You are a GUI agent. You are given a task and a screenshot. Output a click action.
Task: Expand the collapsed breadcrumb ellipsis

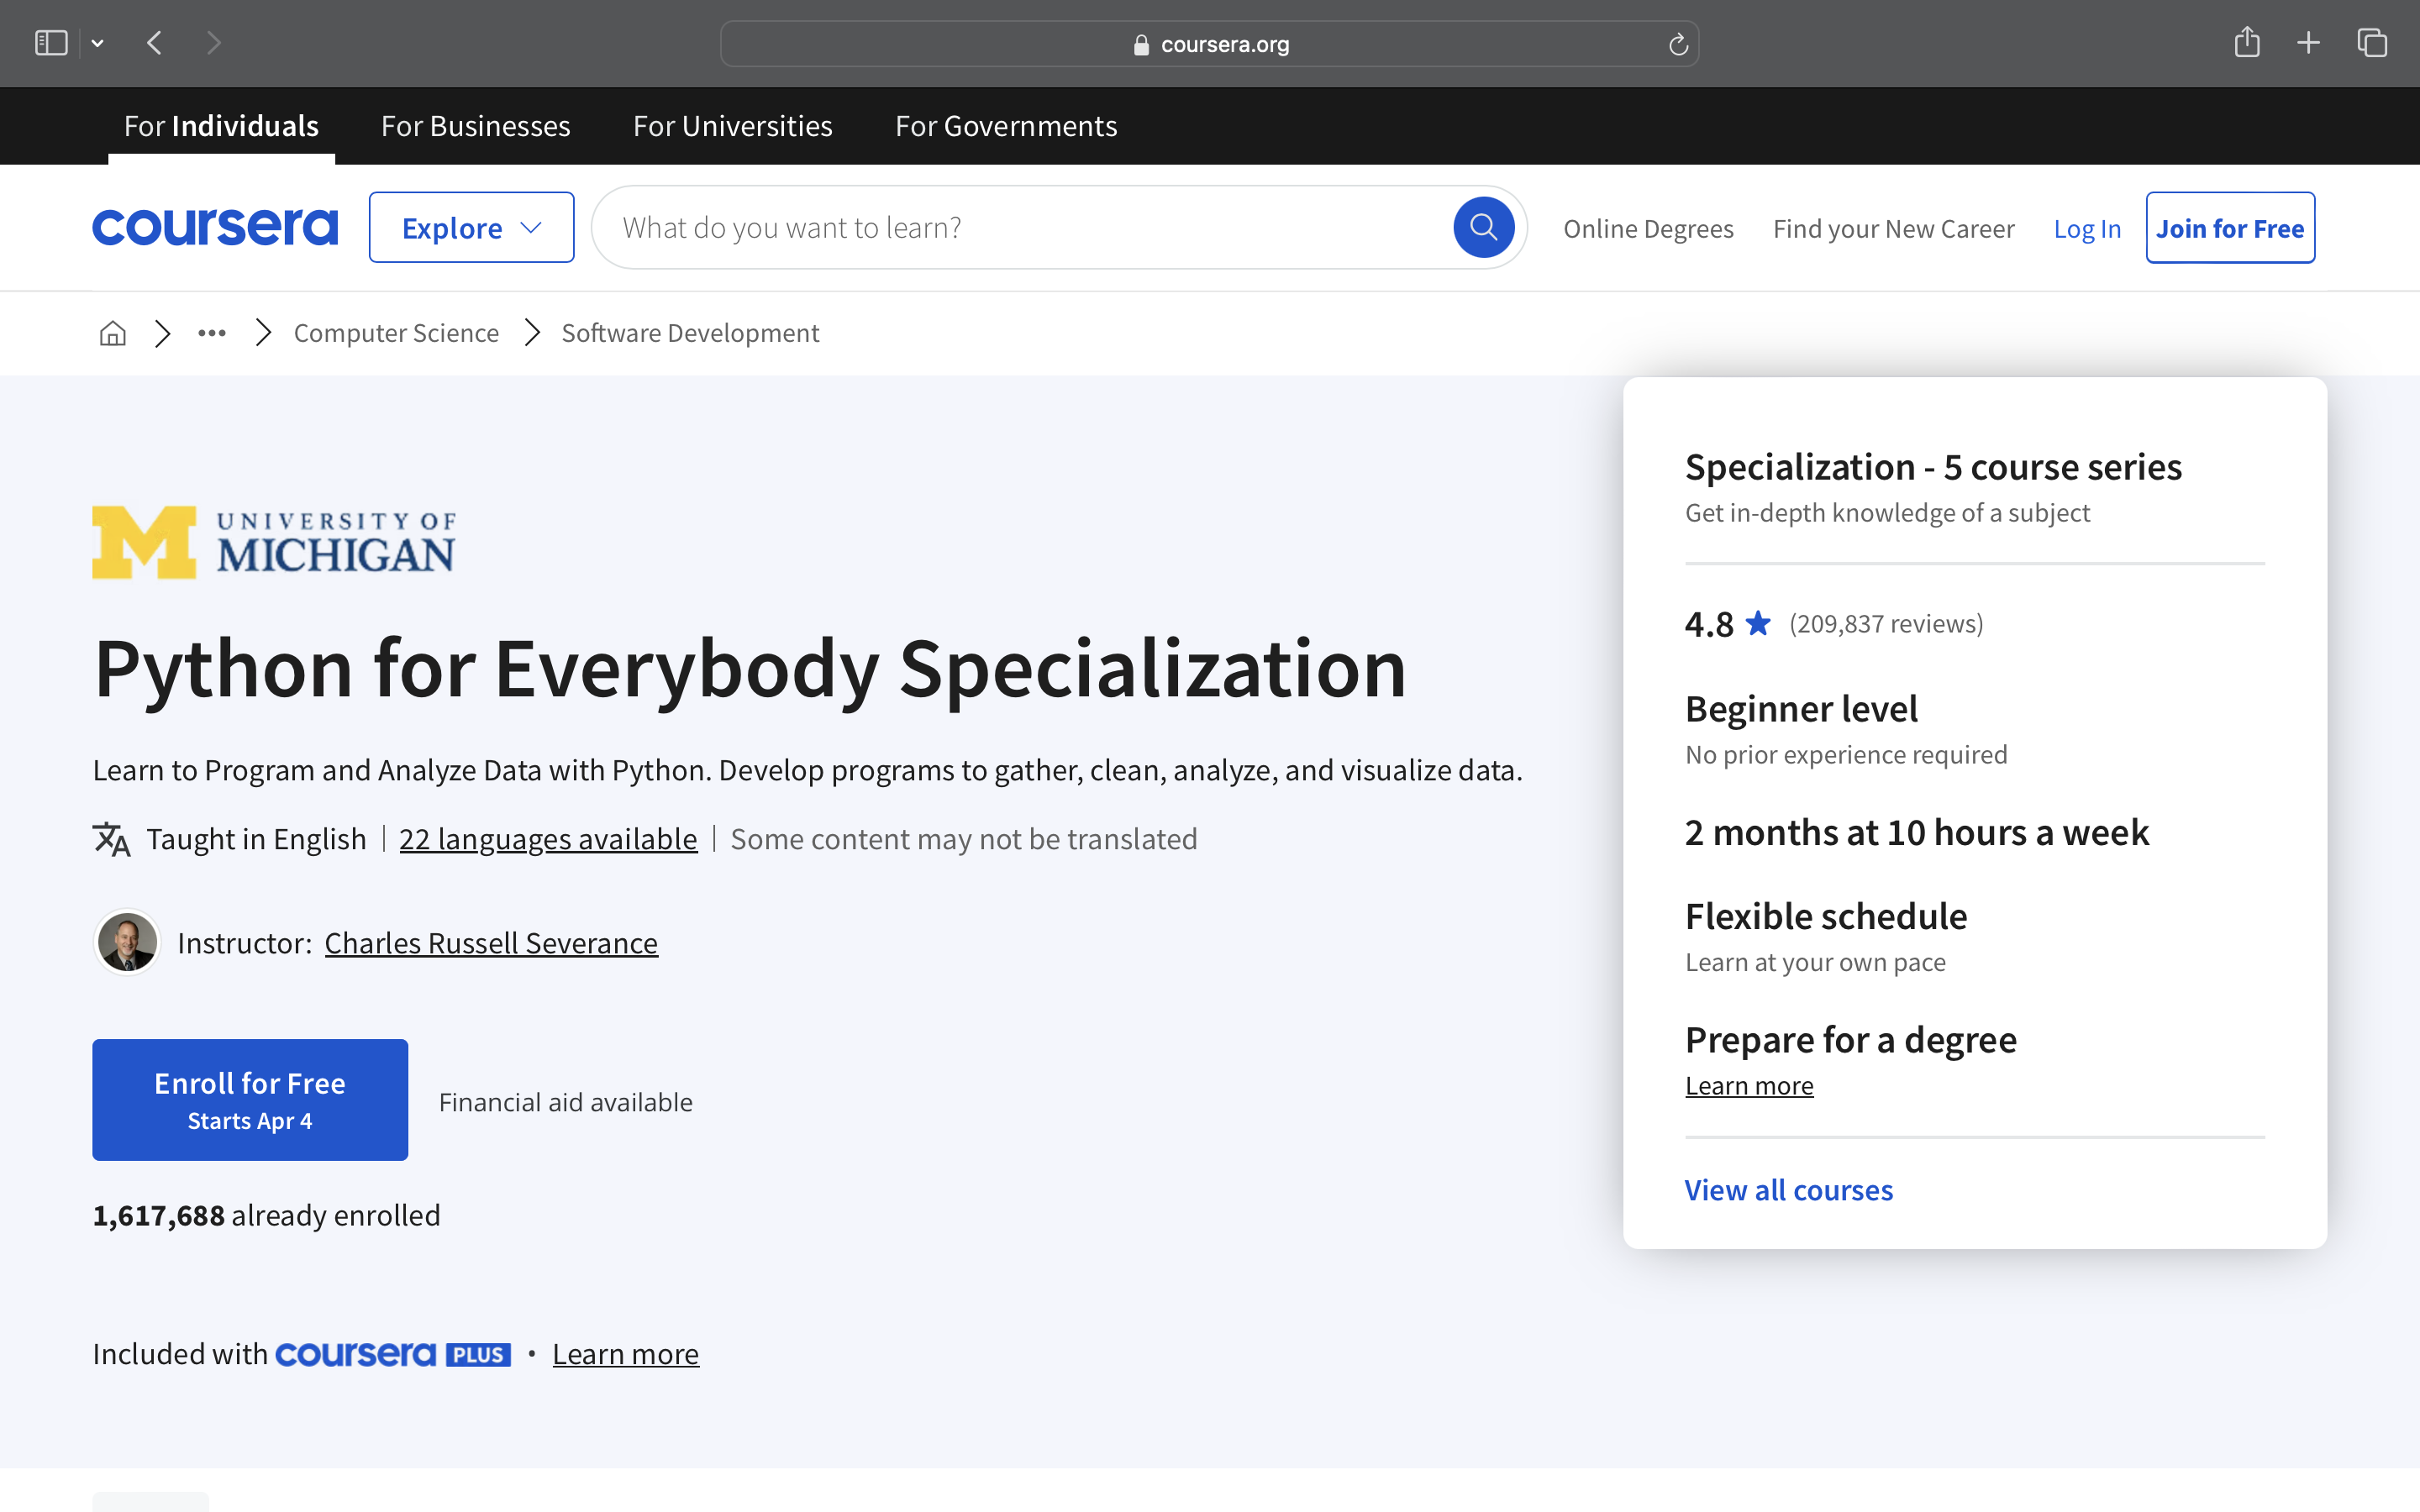coord(211,332)
